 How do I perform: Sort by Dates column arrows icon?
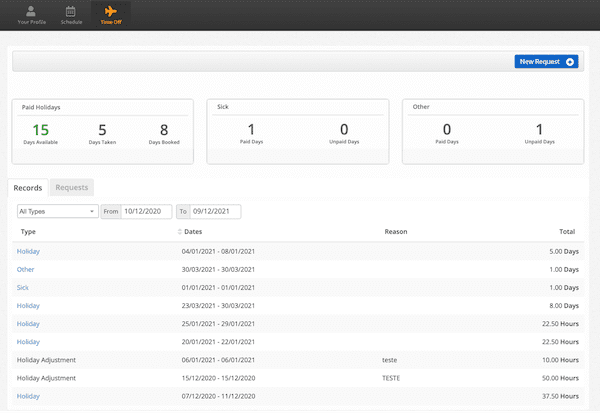point(179,232)
